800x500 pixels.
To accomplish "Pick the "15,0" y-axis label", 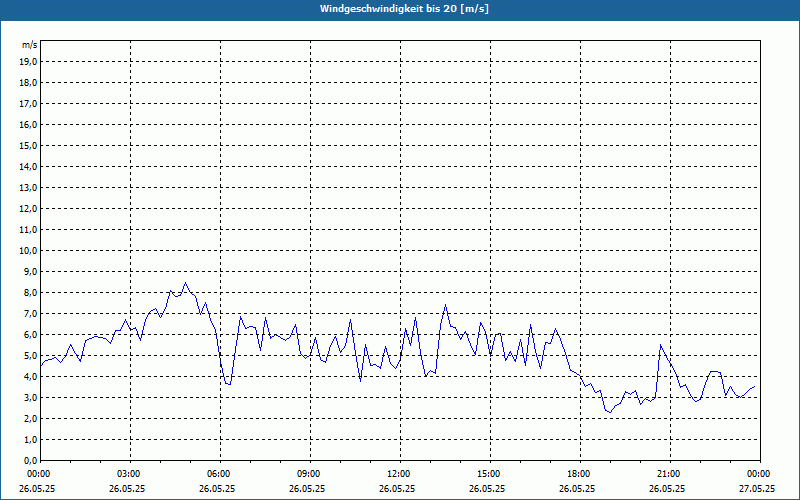I will (x=28, y=145).
